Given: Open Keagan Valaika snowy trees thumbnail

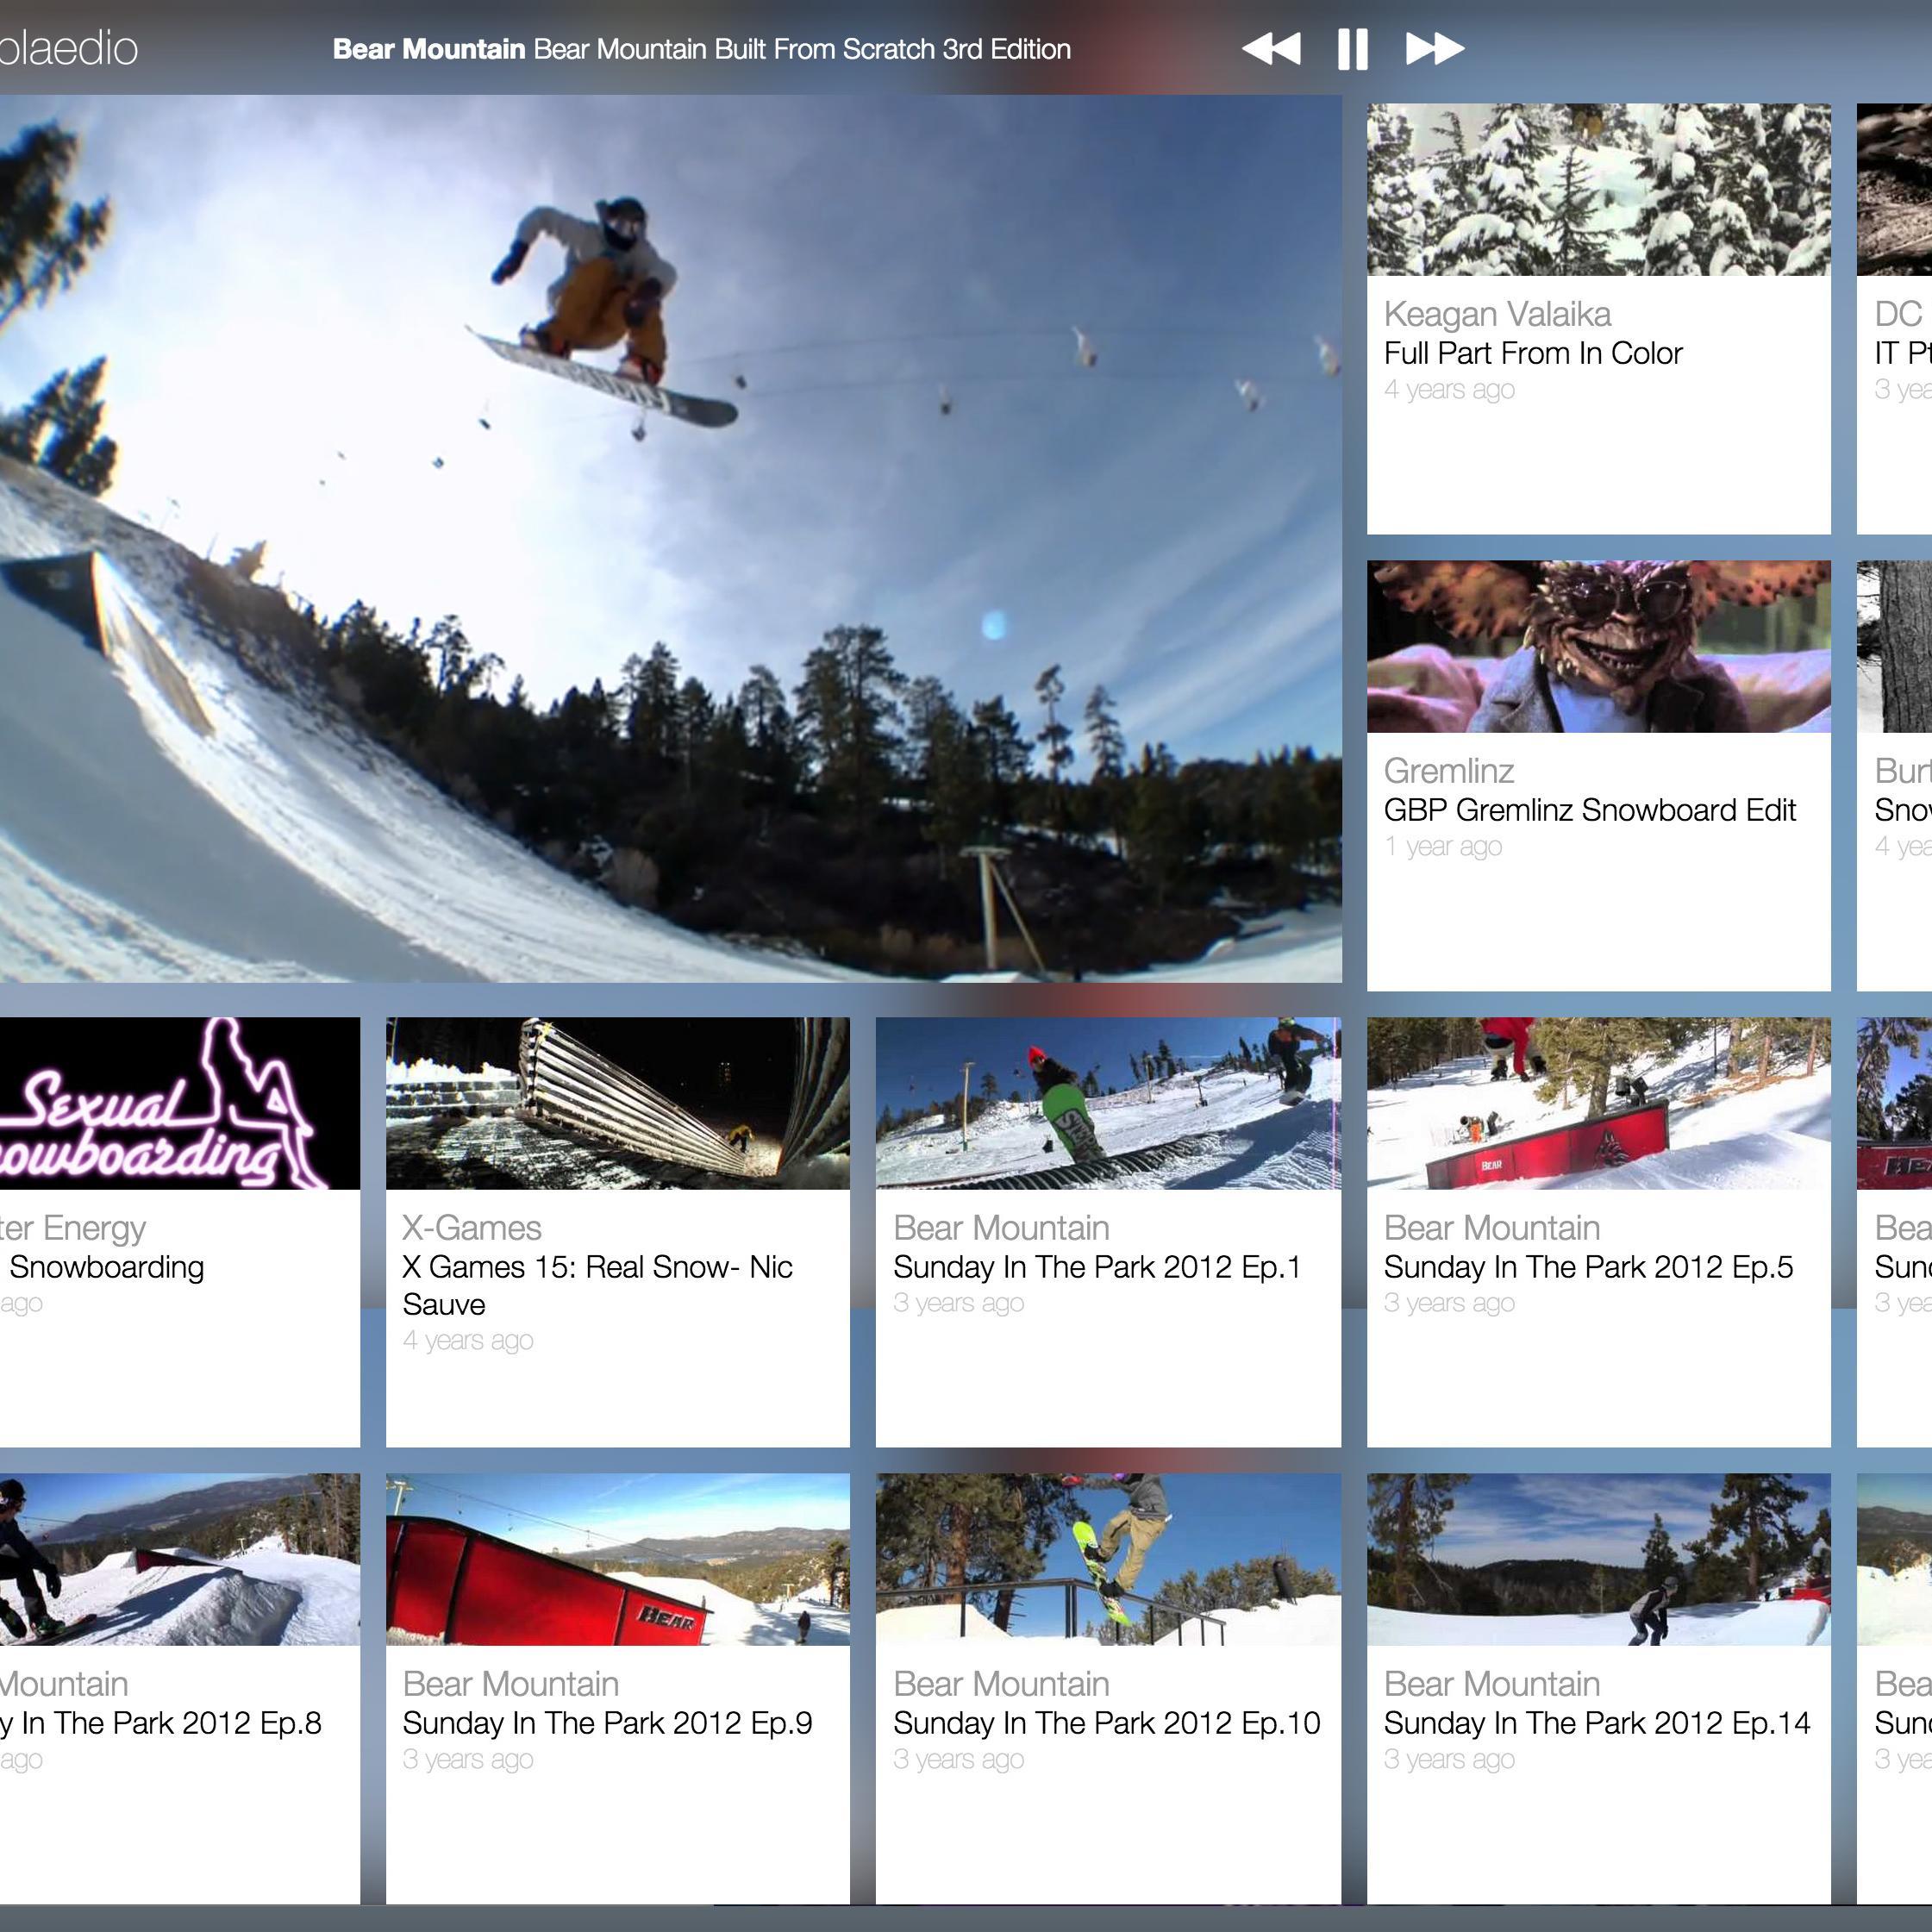Looking at the screenshot, I should (1598, 189).
